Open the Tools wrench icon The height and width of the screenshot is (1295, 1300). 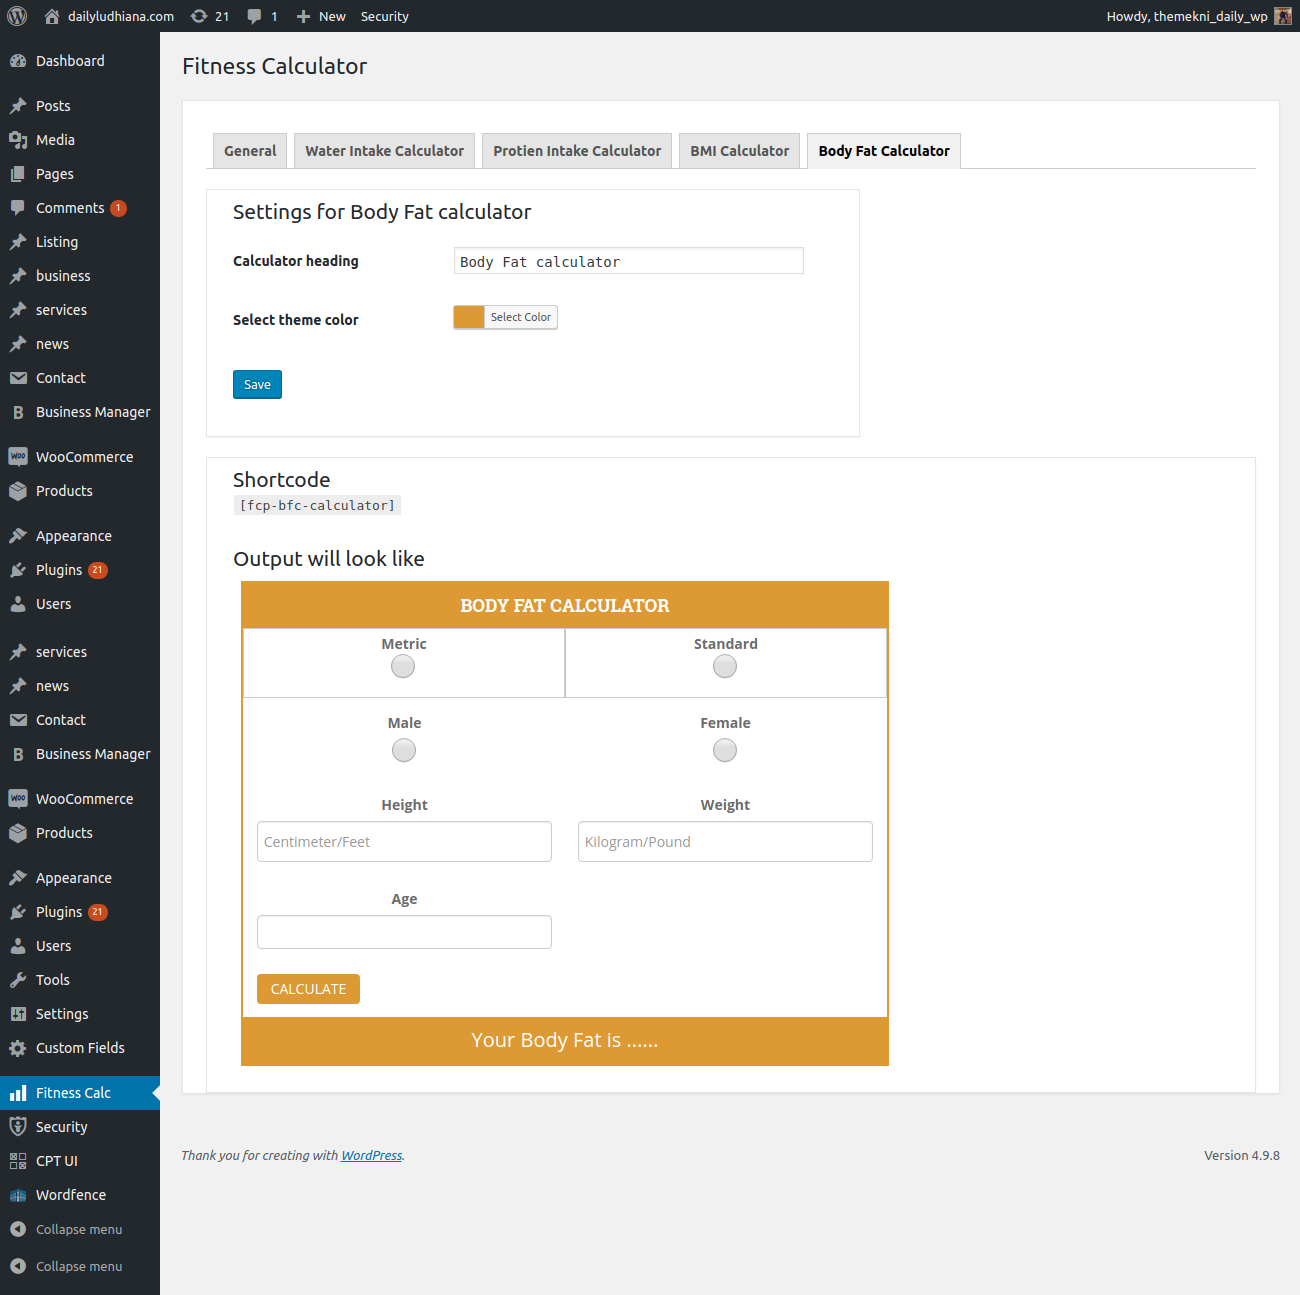(x=18, y=980)
